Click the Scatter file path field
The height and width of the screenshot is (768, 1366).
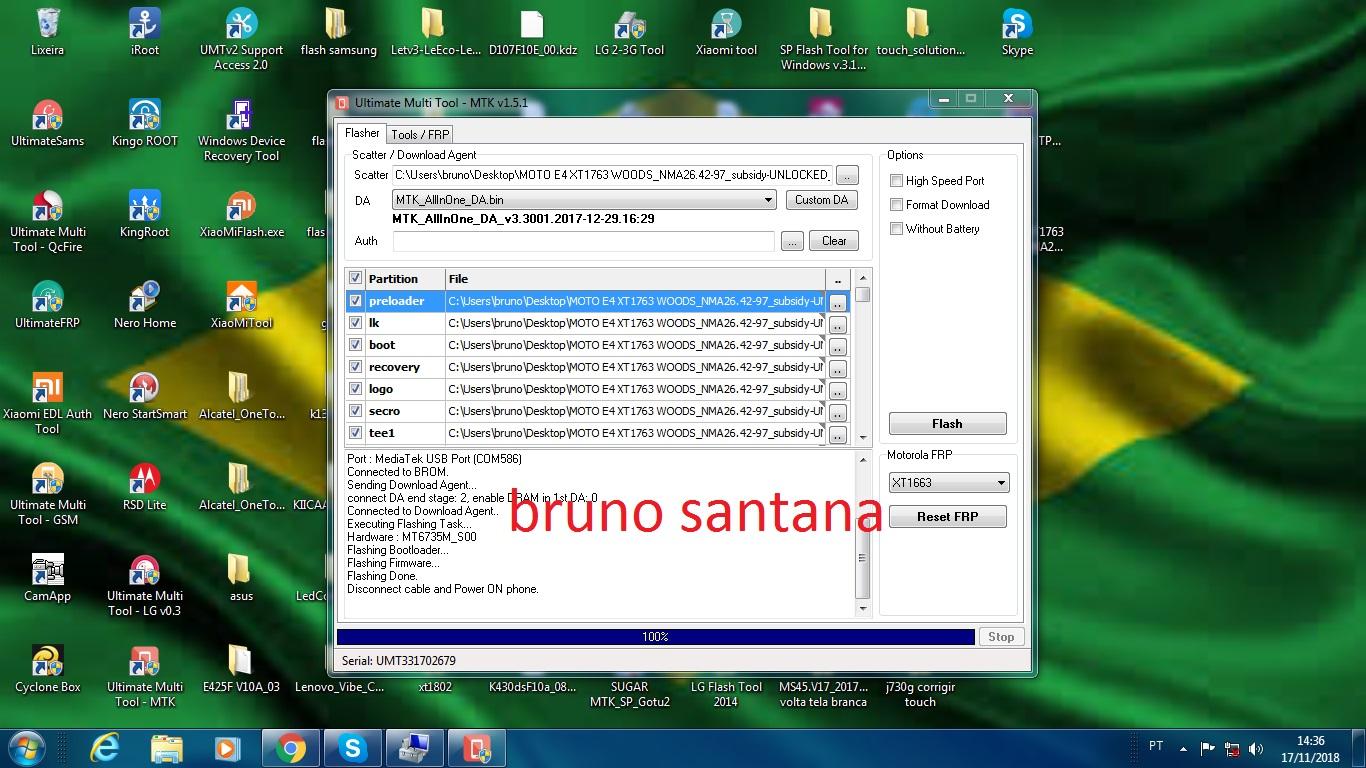612,175
